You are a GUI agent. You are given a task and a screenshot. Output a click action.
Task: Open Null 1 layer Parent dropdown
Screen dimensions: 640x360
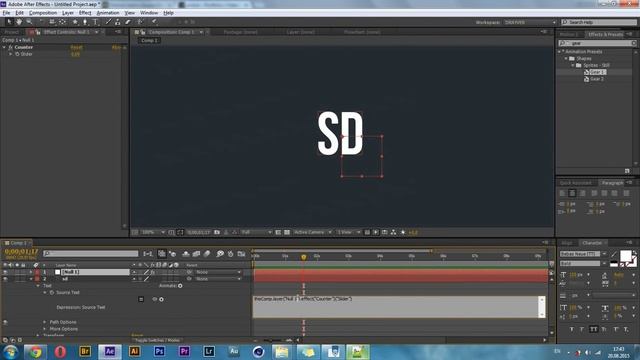tap(217, 272)
